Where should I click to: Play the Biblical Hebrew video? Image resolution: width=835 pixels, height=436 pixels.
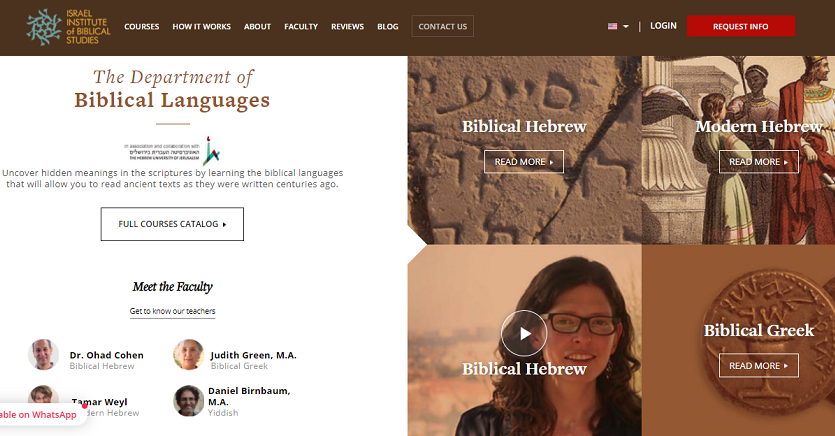(524, 333)
